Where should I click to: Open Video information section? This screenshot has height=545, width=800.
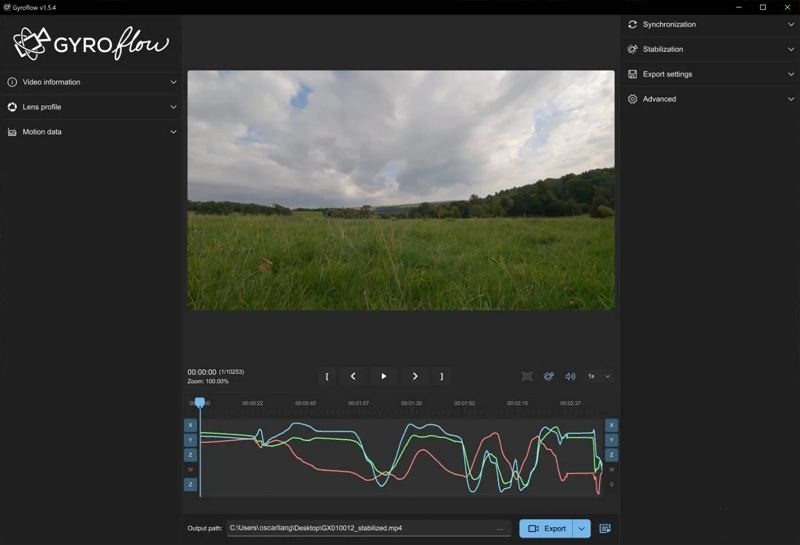pyautogui.click(x=92, y=82)
